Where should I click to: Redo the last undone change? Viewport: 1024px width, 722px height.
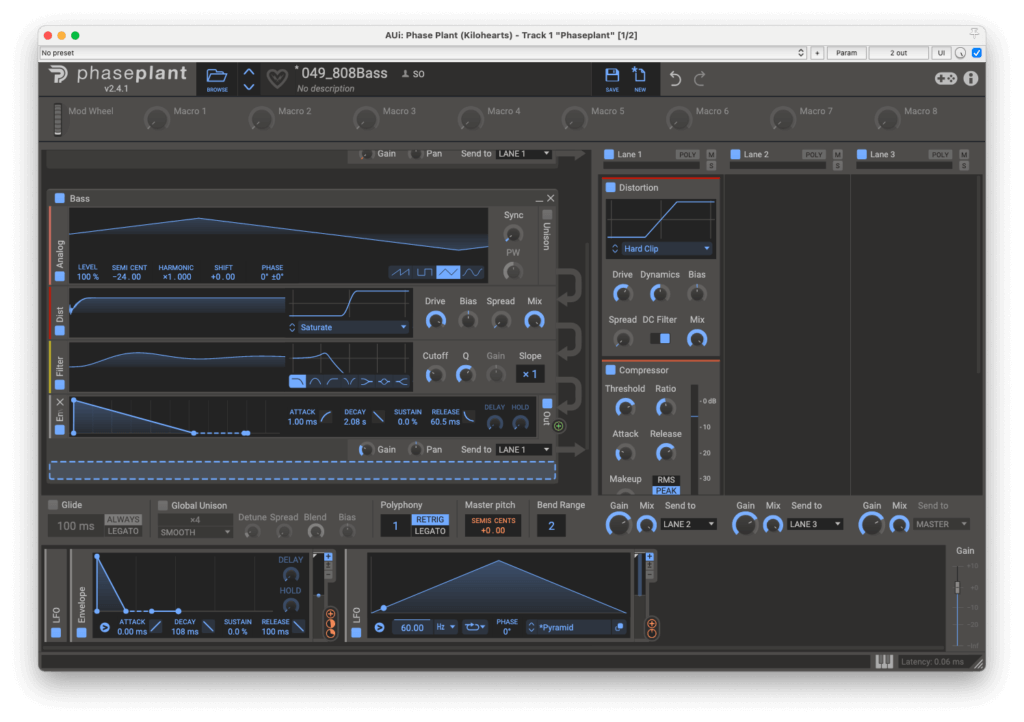(x=699, y=79)
